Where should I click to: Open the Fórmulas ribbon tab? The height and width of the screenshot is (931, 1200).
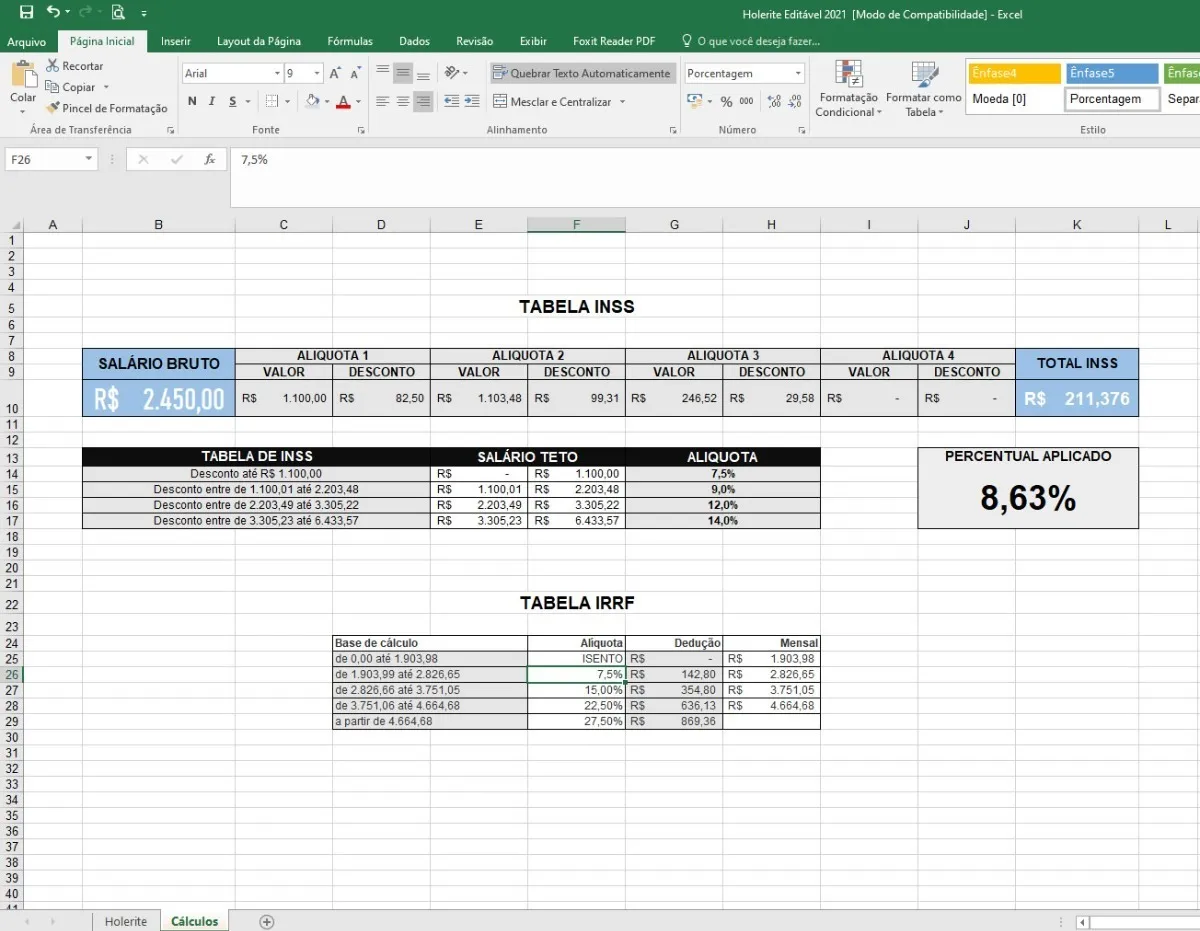coord(350,41)
